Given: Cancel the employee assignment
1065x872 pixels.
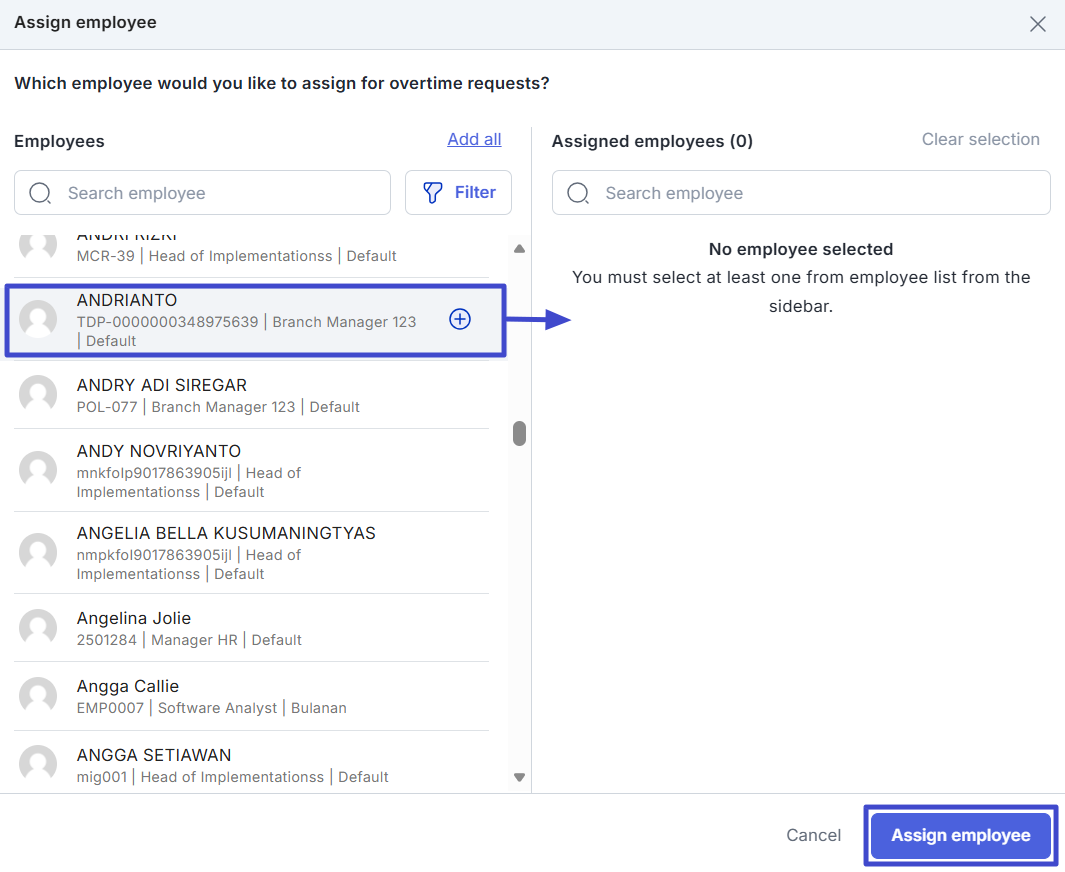Looking at the screenshot, I should (813, 835).
